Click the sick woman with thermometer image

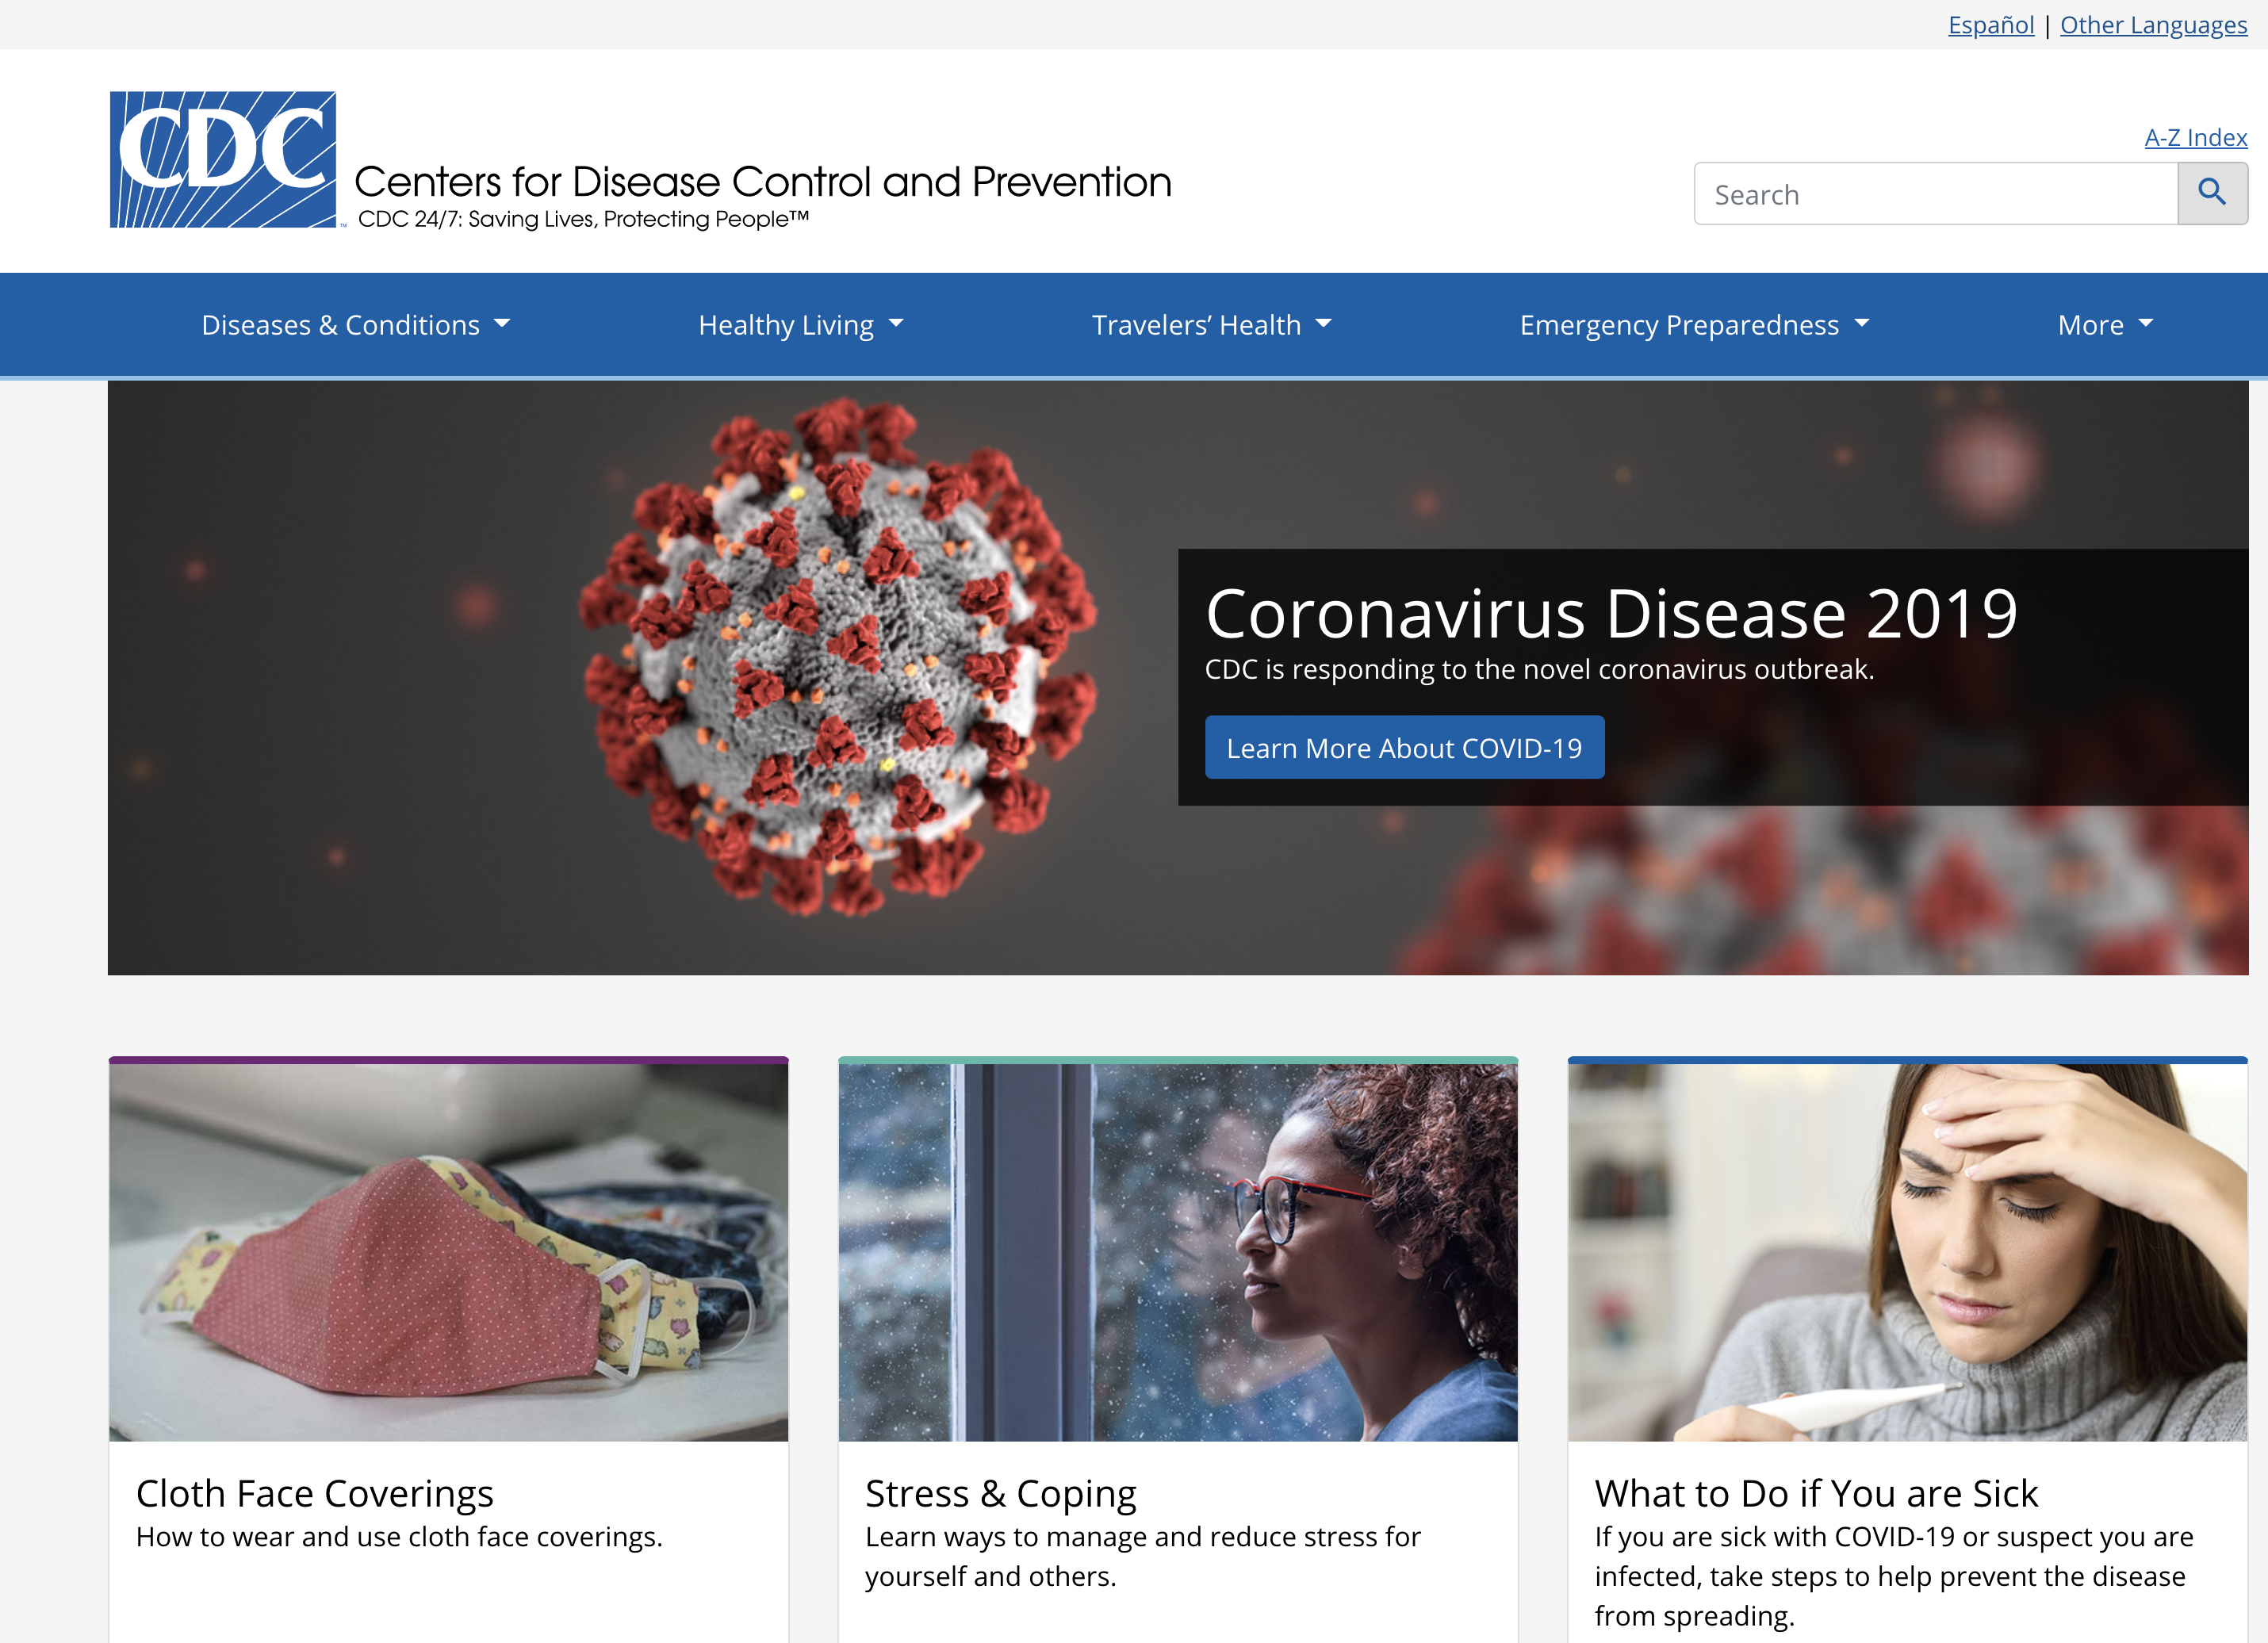click(1907, 1252)
